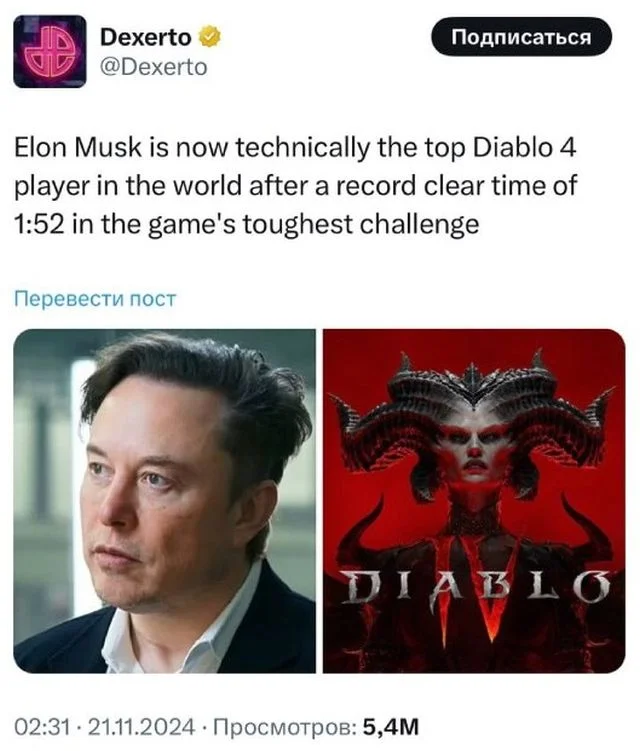Viewport: 640px width, 751px height.
Task: Visit the @Dexerto handle
Action: pyautogui.click(x=154, y=68)
